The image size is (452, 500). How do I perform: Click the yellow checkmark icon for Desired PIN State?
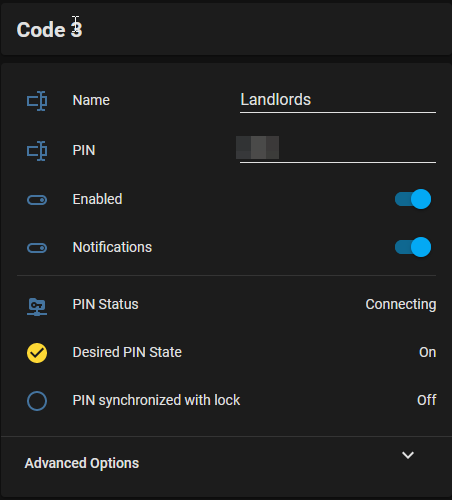(37, 353)
